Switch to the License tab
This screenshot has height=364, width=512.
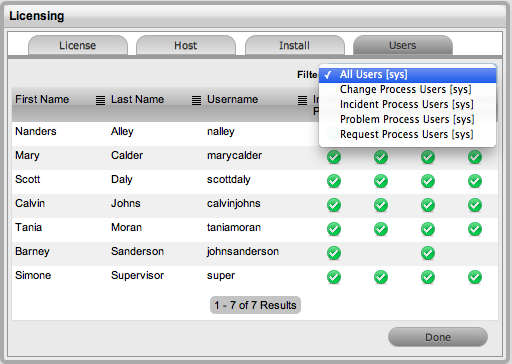[78, 45]
